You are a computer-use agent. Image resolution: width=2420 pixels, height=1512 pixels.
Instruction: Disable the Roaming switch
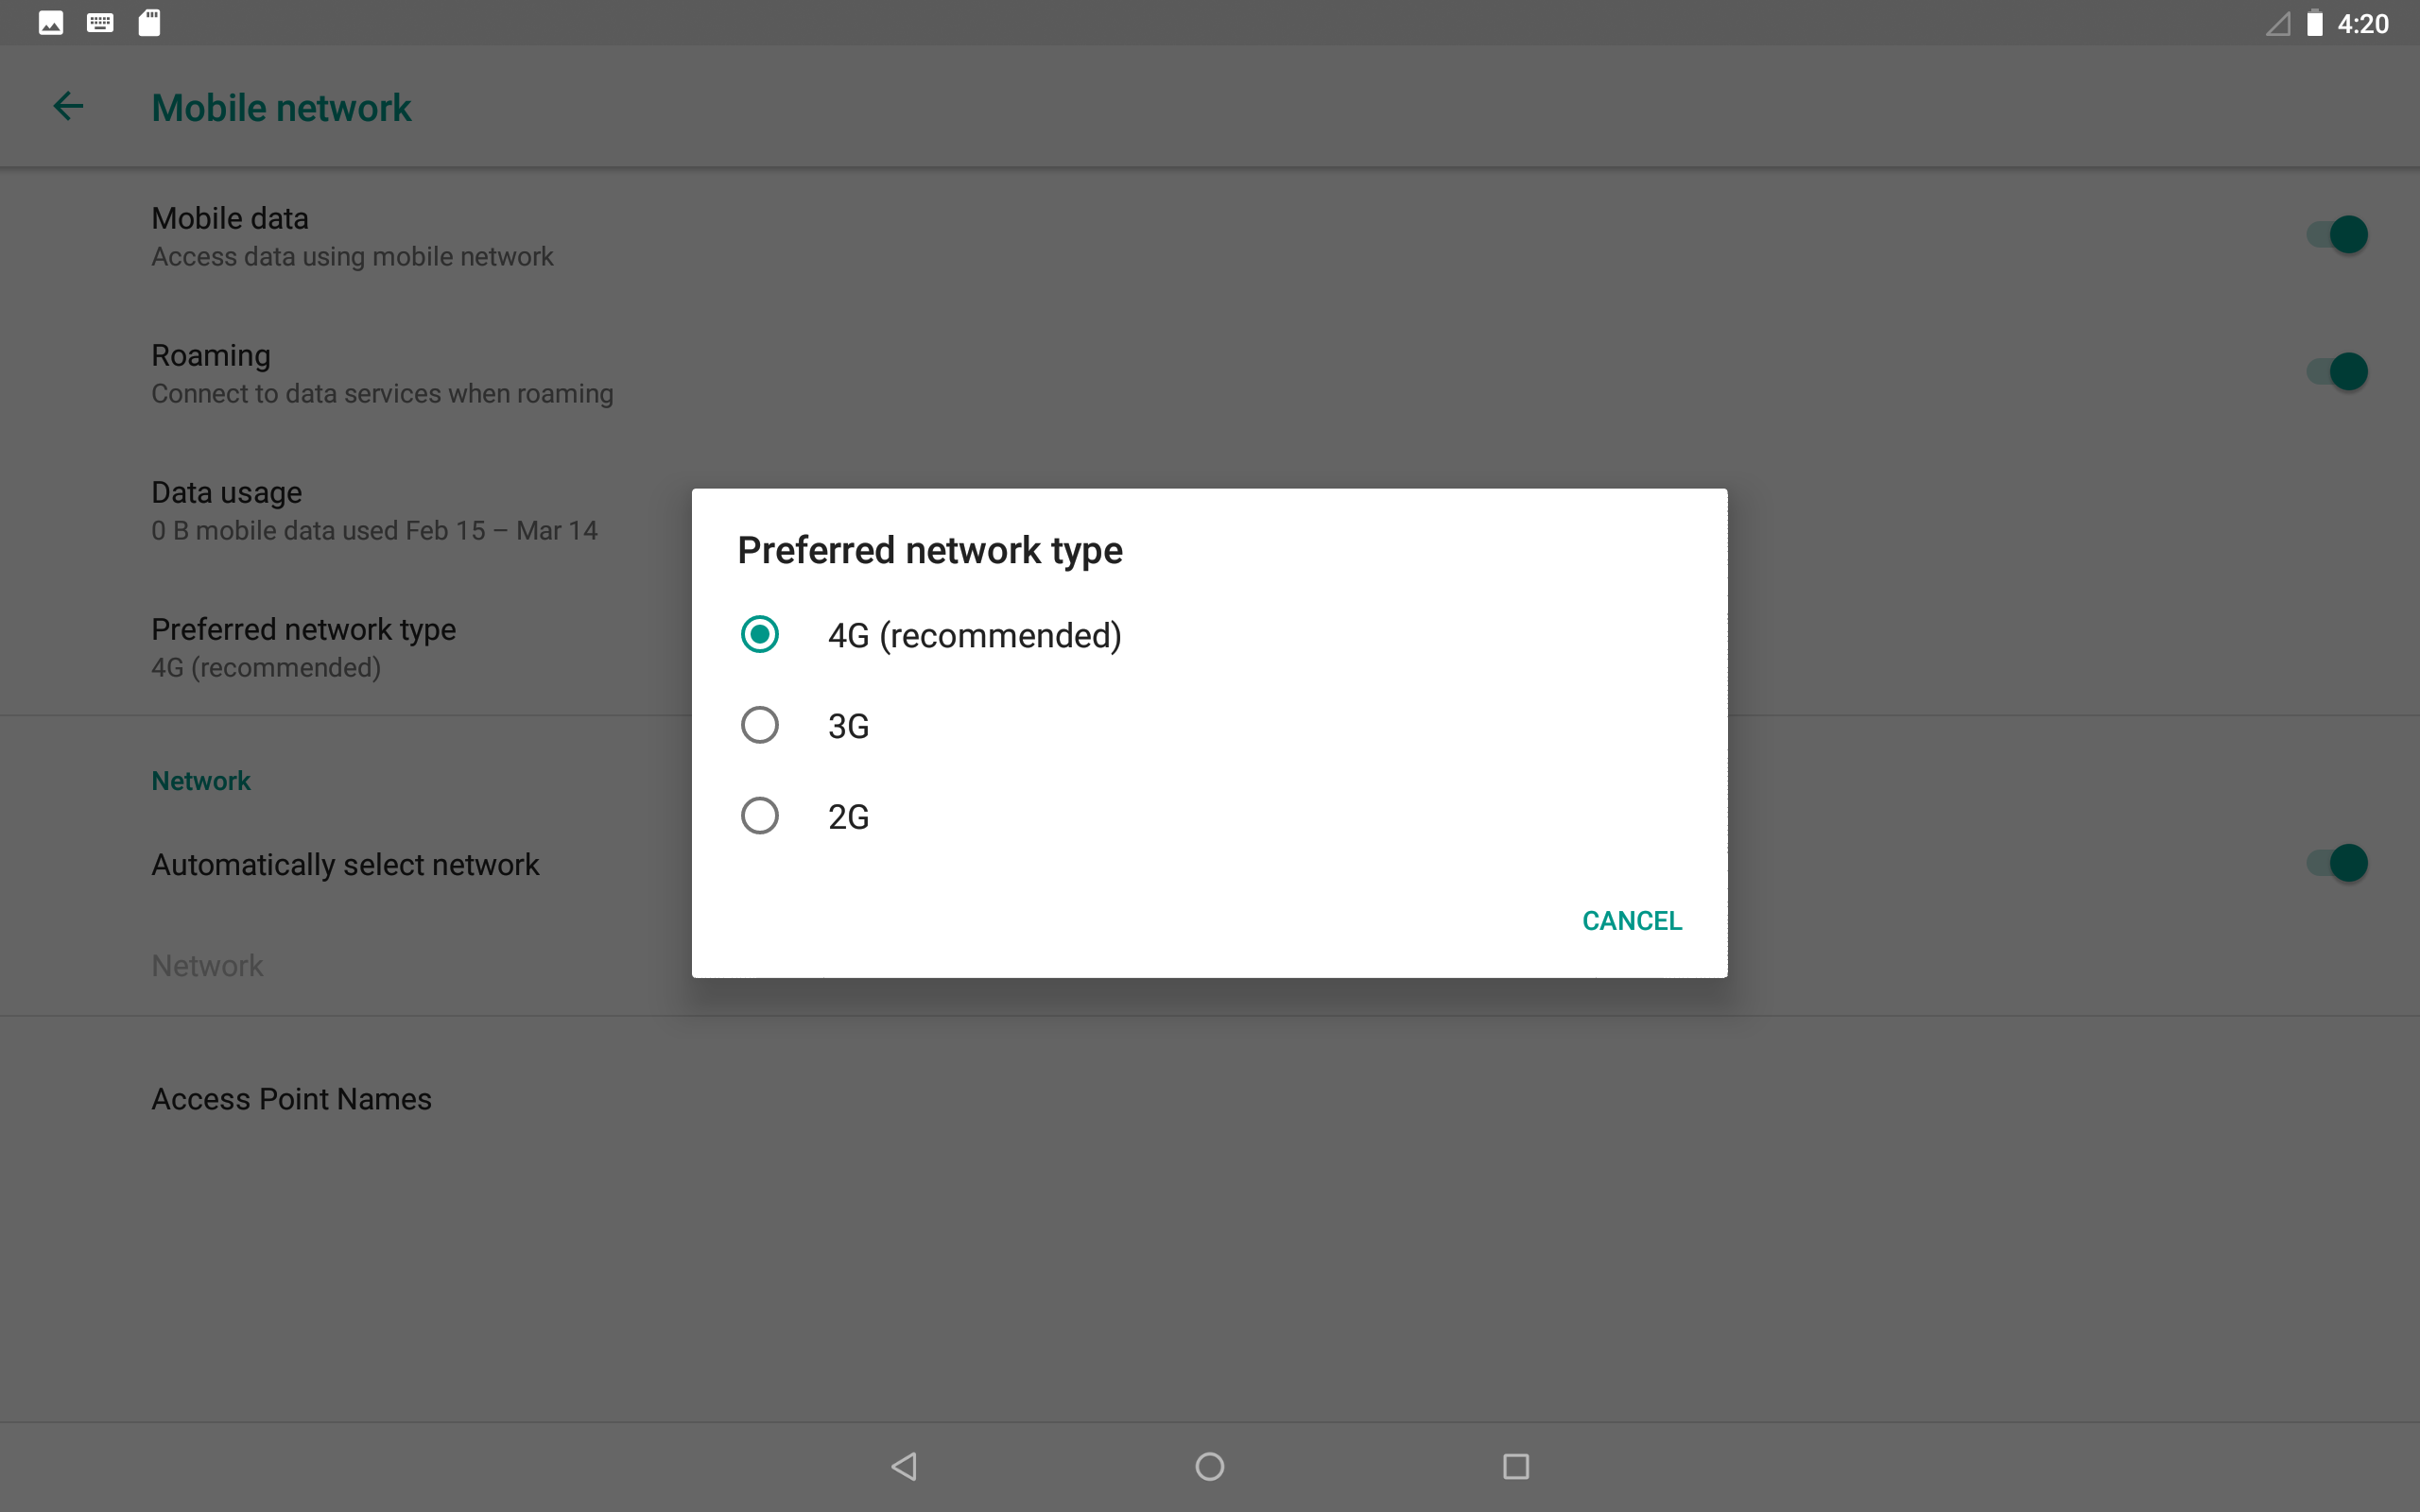(2336, 372)
